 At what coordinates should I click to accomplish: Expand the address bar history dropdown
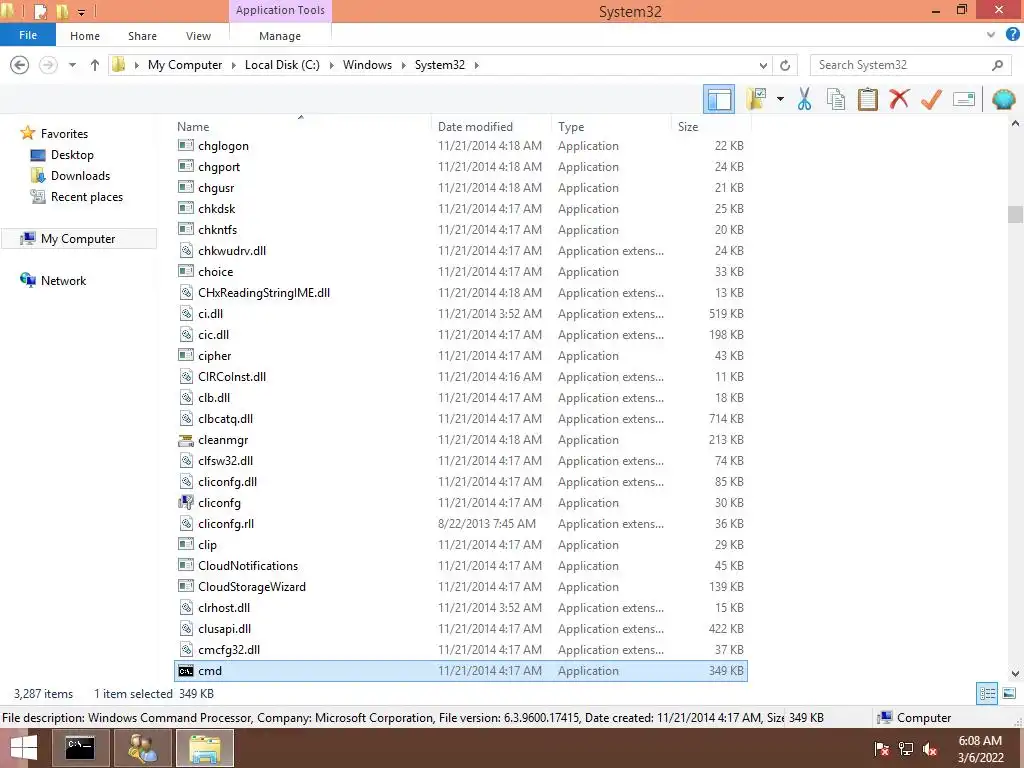[x=763, y=65]
